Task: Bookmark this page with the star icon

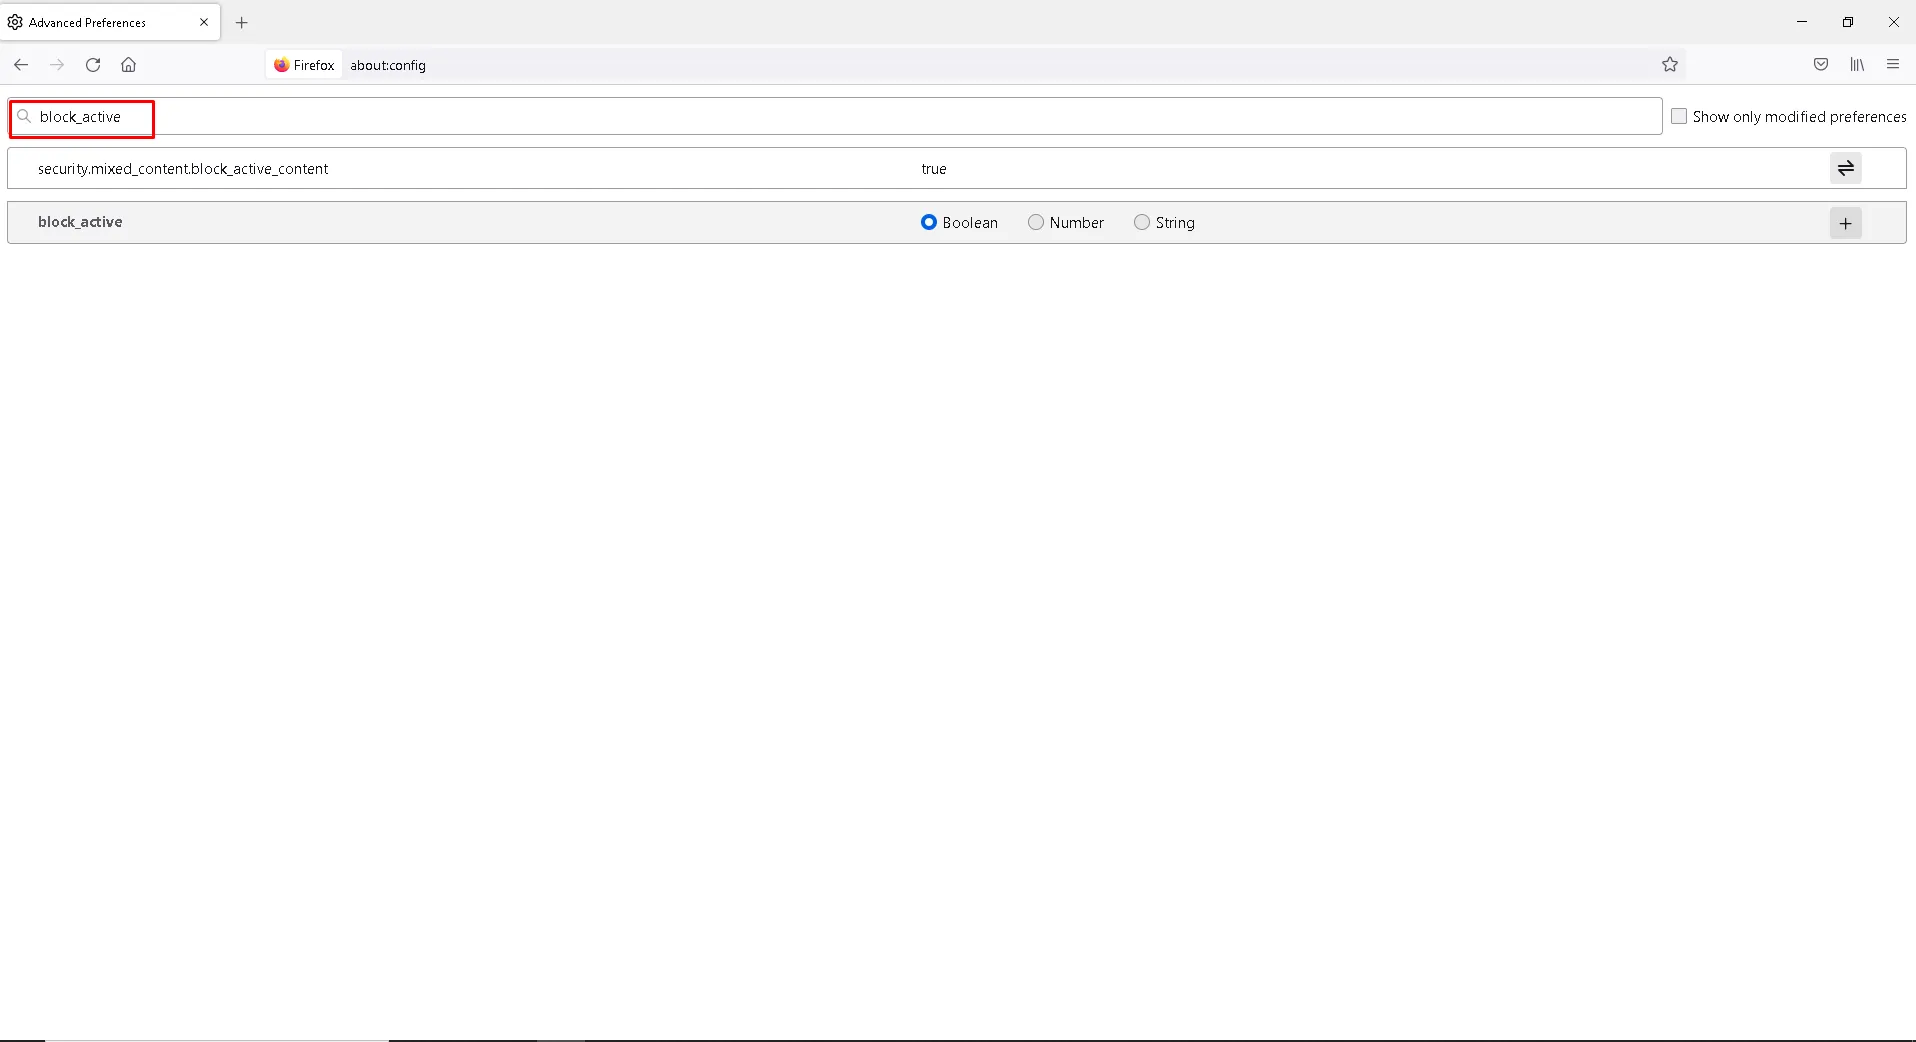Action: (1670, 65)
